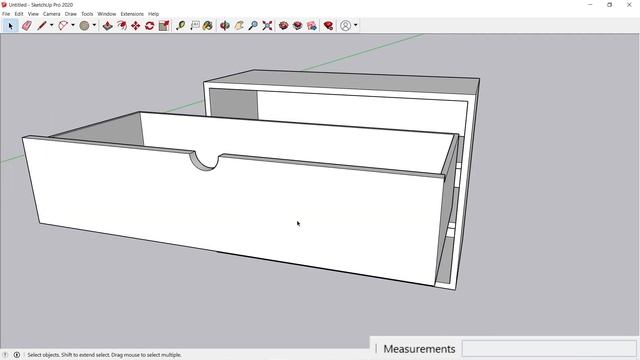Click the cabinet top face
The image size is (640, 360).
tap(359, 82)
